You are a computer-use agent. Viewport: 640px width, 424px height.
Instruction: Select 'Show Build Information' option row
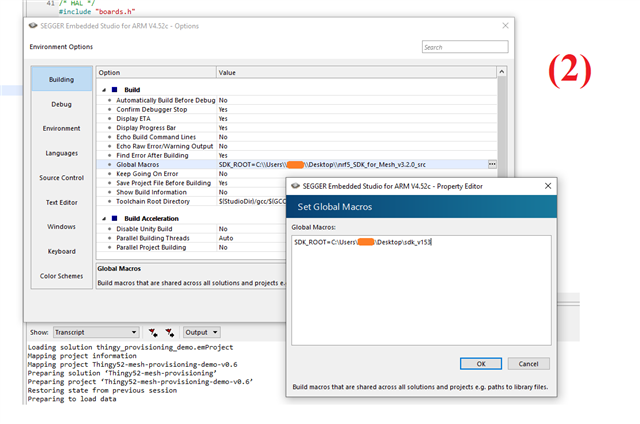click(x=191, y=192)
